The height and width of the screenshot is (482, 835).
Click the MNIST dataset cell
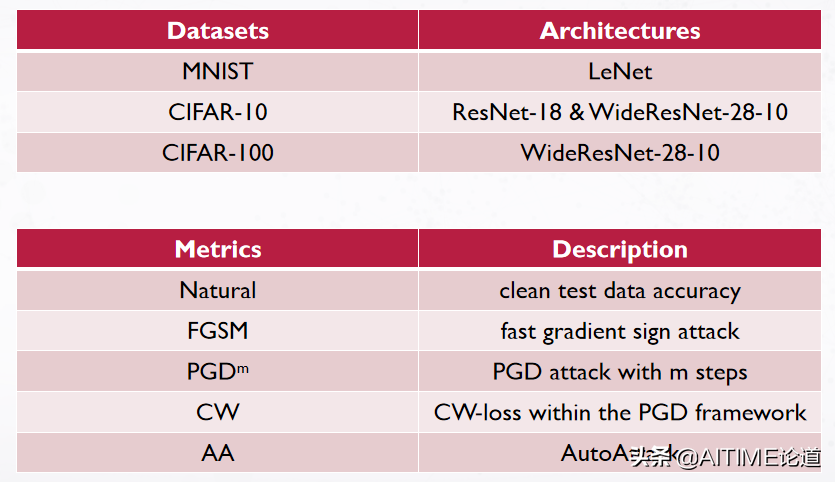pos(217,71)
